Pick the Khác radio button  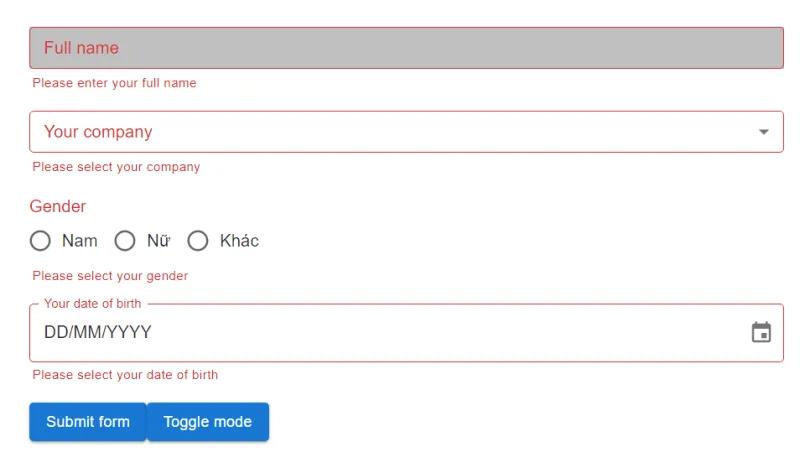coord(198,241)
